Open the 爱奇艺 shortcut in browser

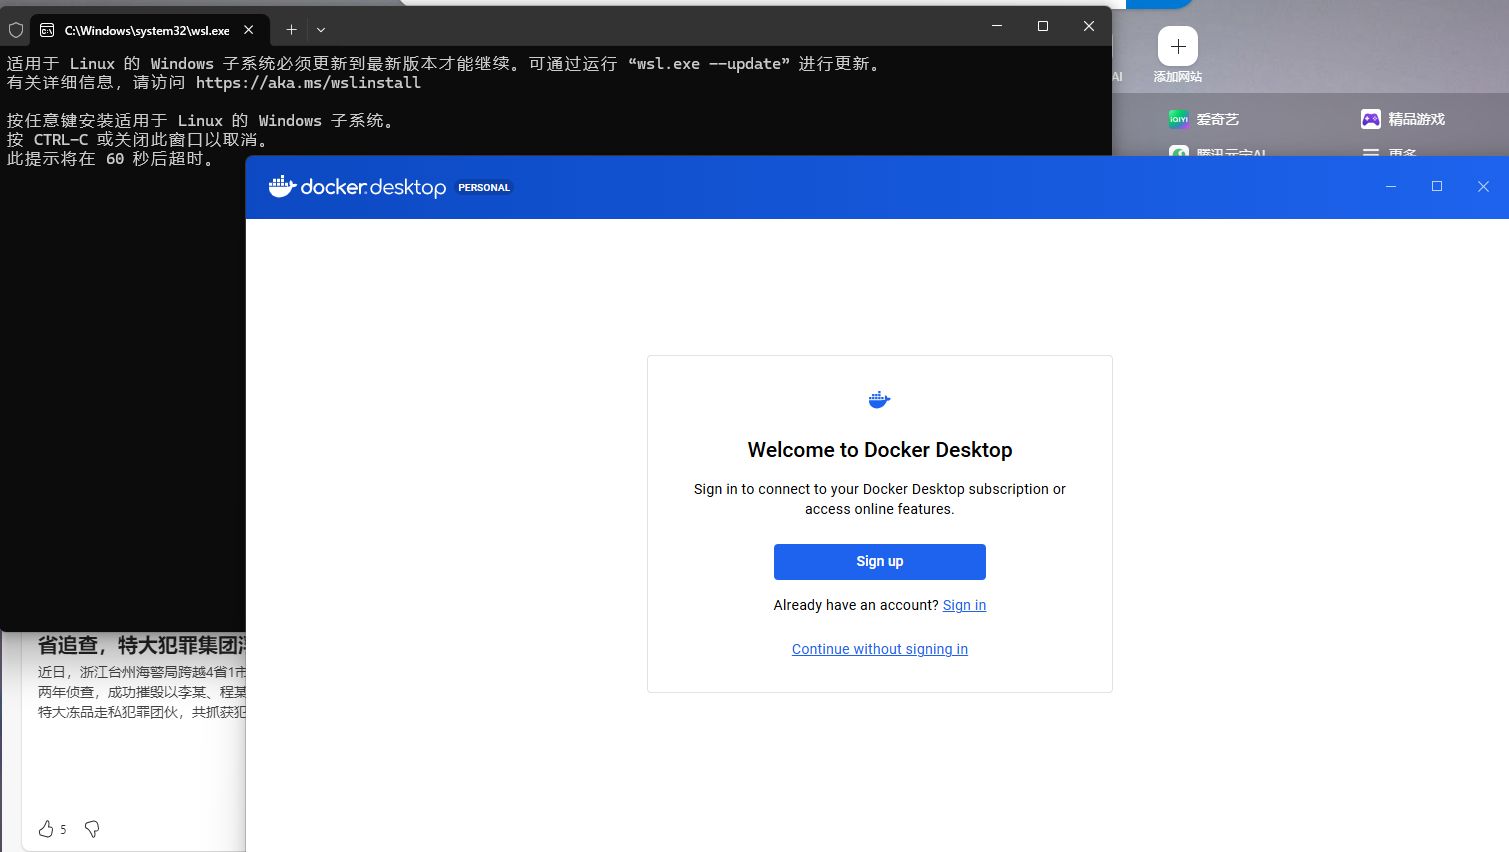click(x=1204, y=119)
